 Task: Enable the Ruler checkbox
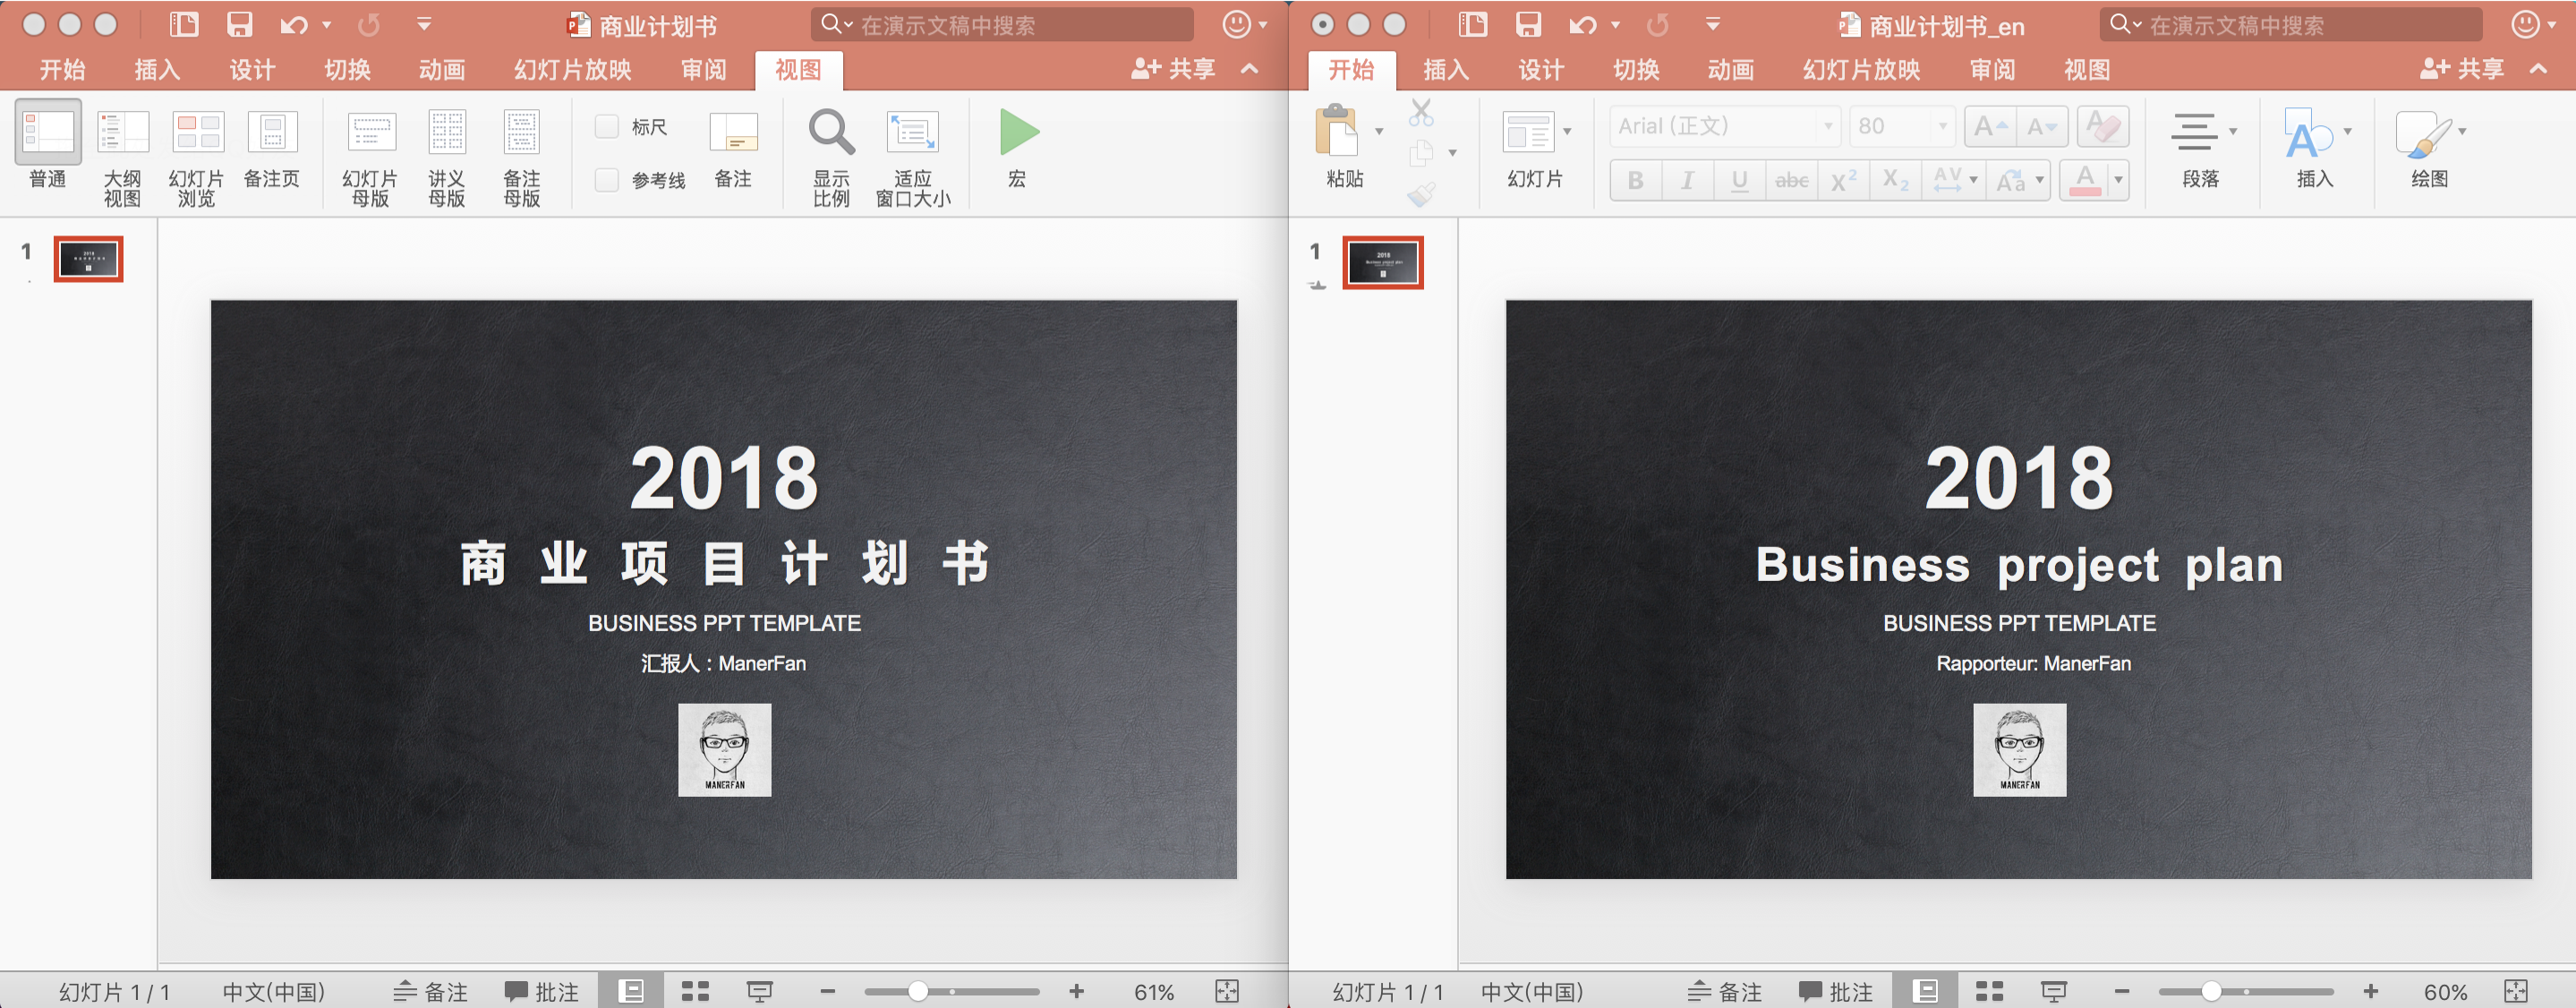[607, 127]
